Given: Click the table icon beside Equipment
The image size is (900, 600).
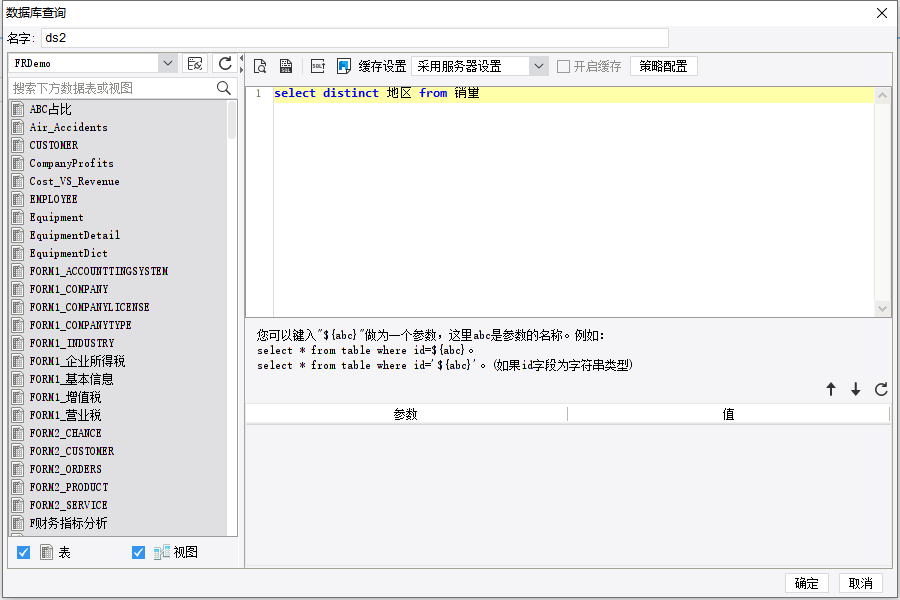Looking at the screenshot, I should (x=18, y=217).
